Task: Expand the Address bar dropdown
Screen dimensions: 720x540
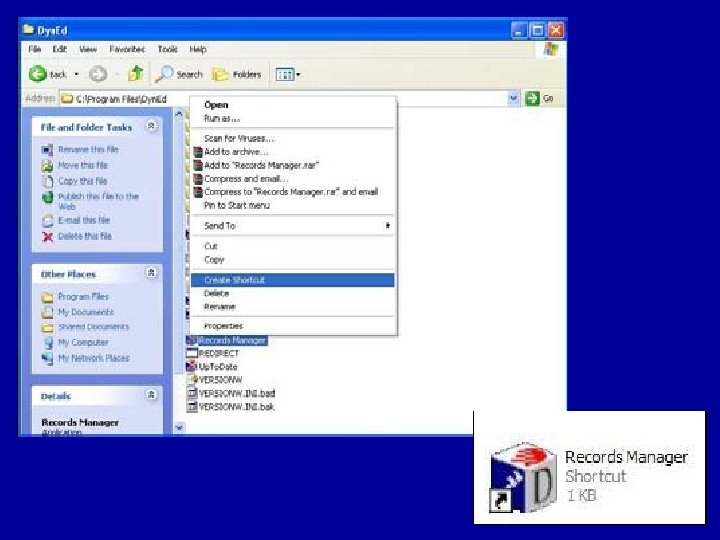Action: (x=513, y=98)
